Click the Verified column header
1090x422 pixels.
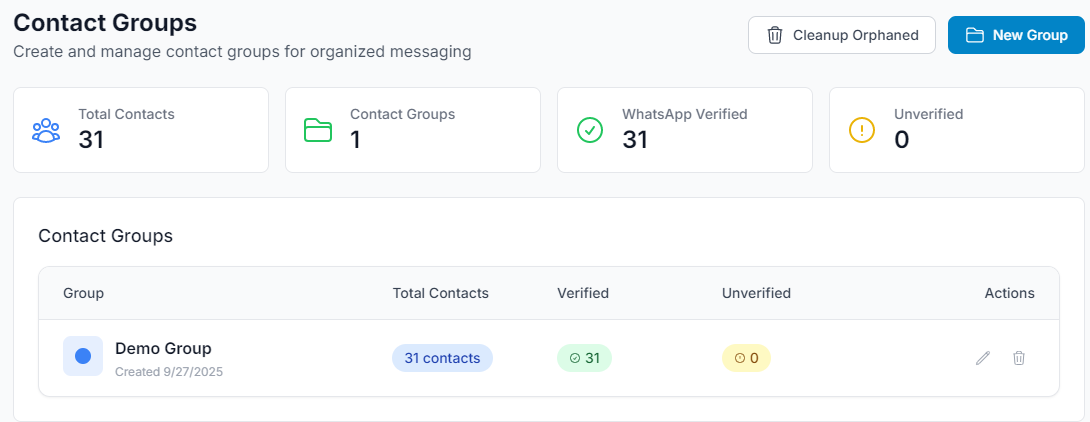(583, 293)
